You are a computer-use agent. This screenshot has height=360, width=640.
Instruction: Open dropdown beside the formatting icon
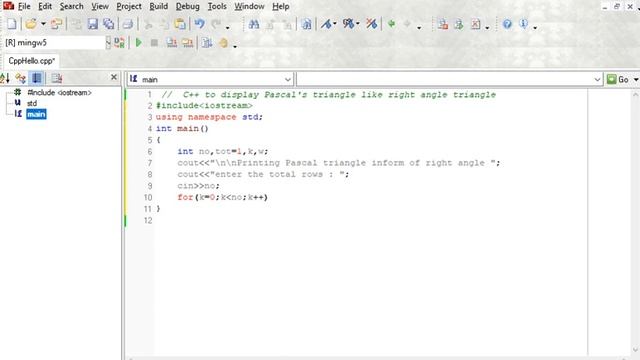tap(335, 24)
